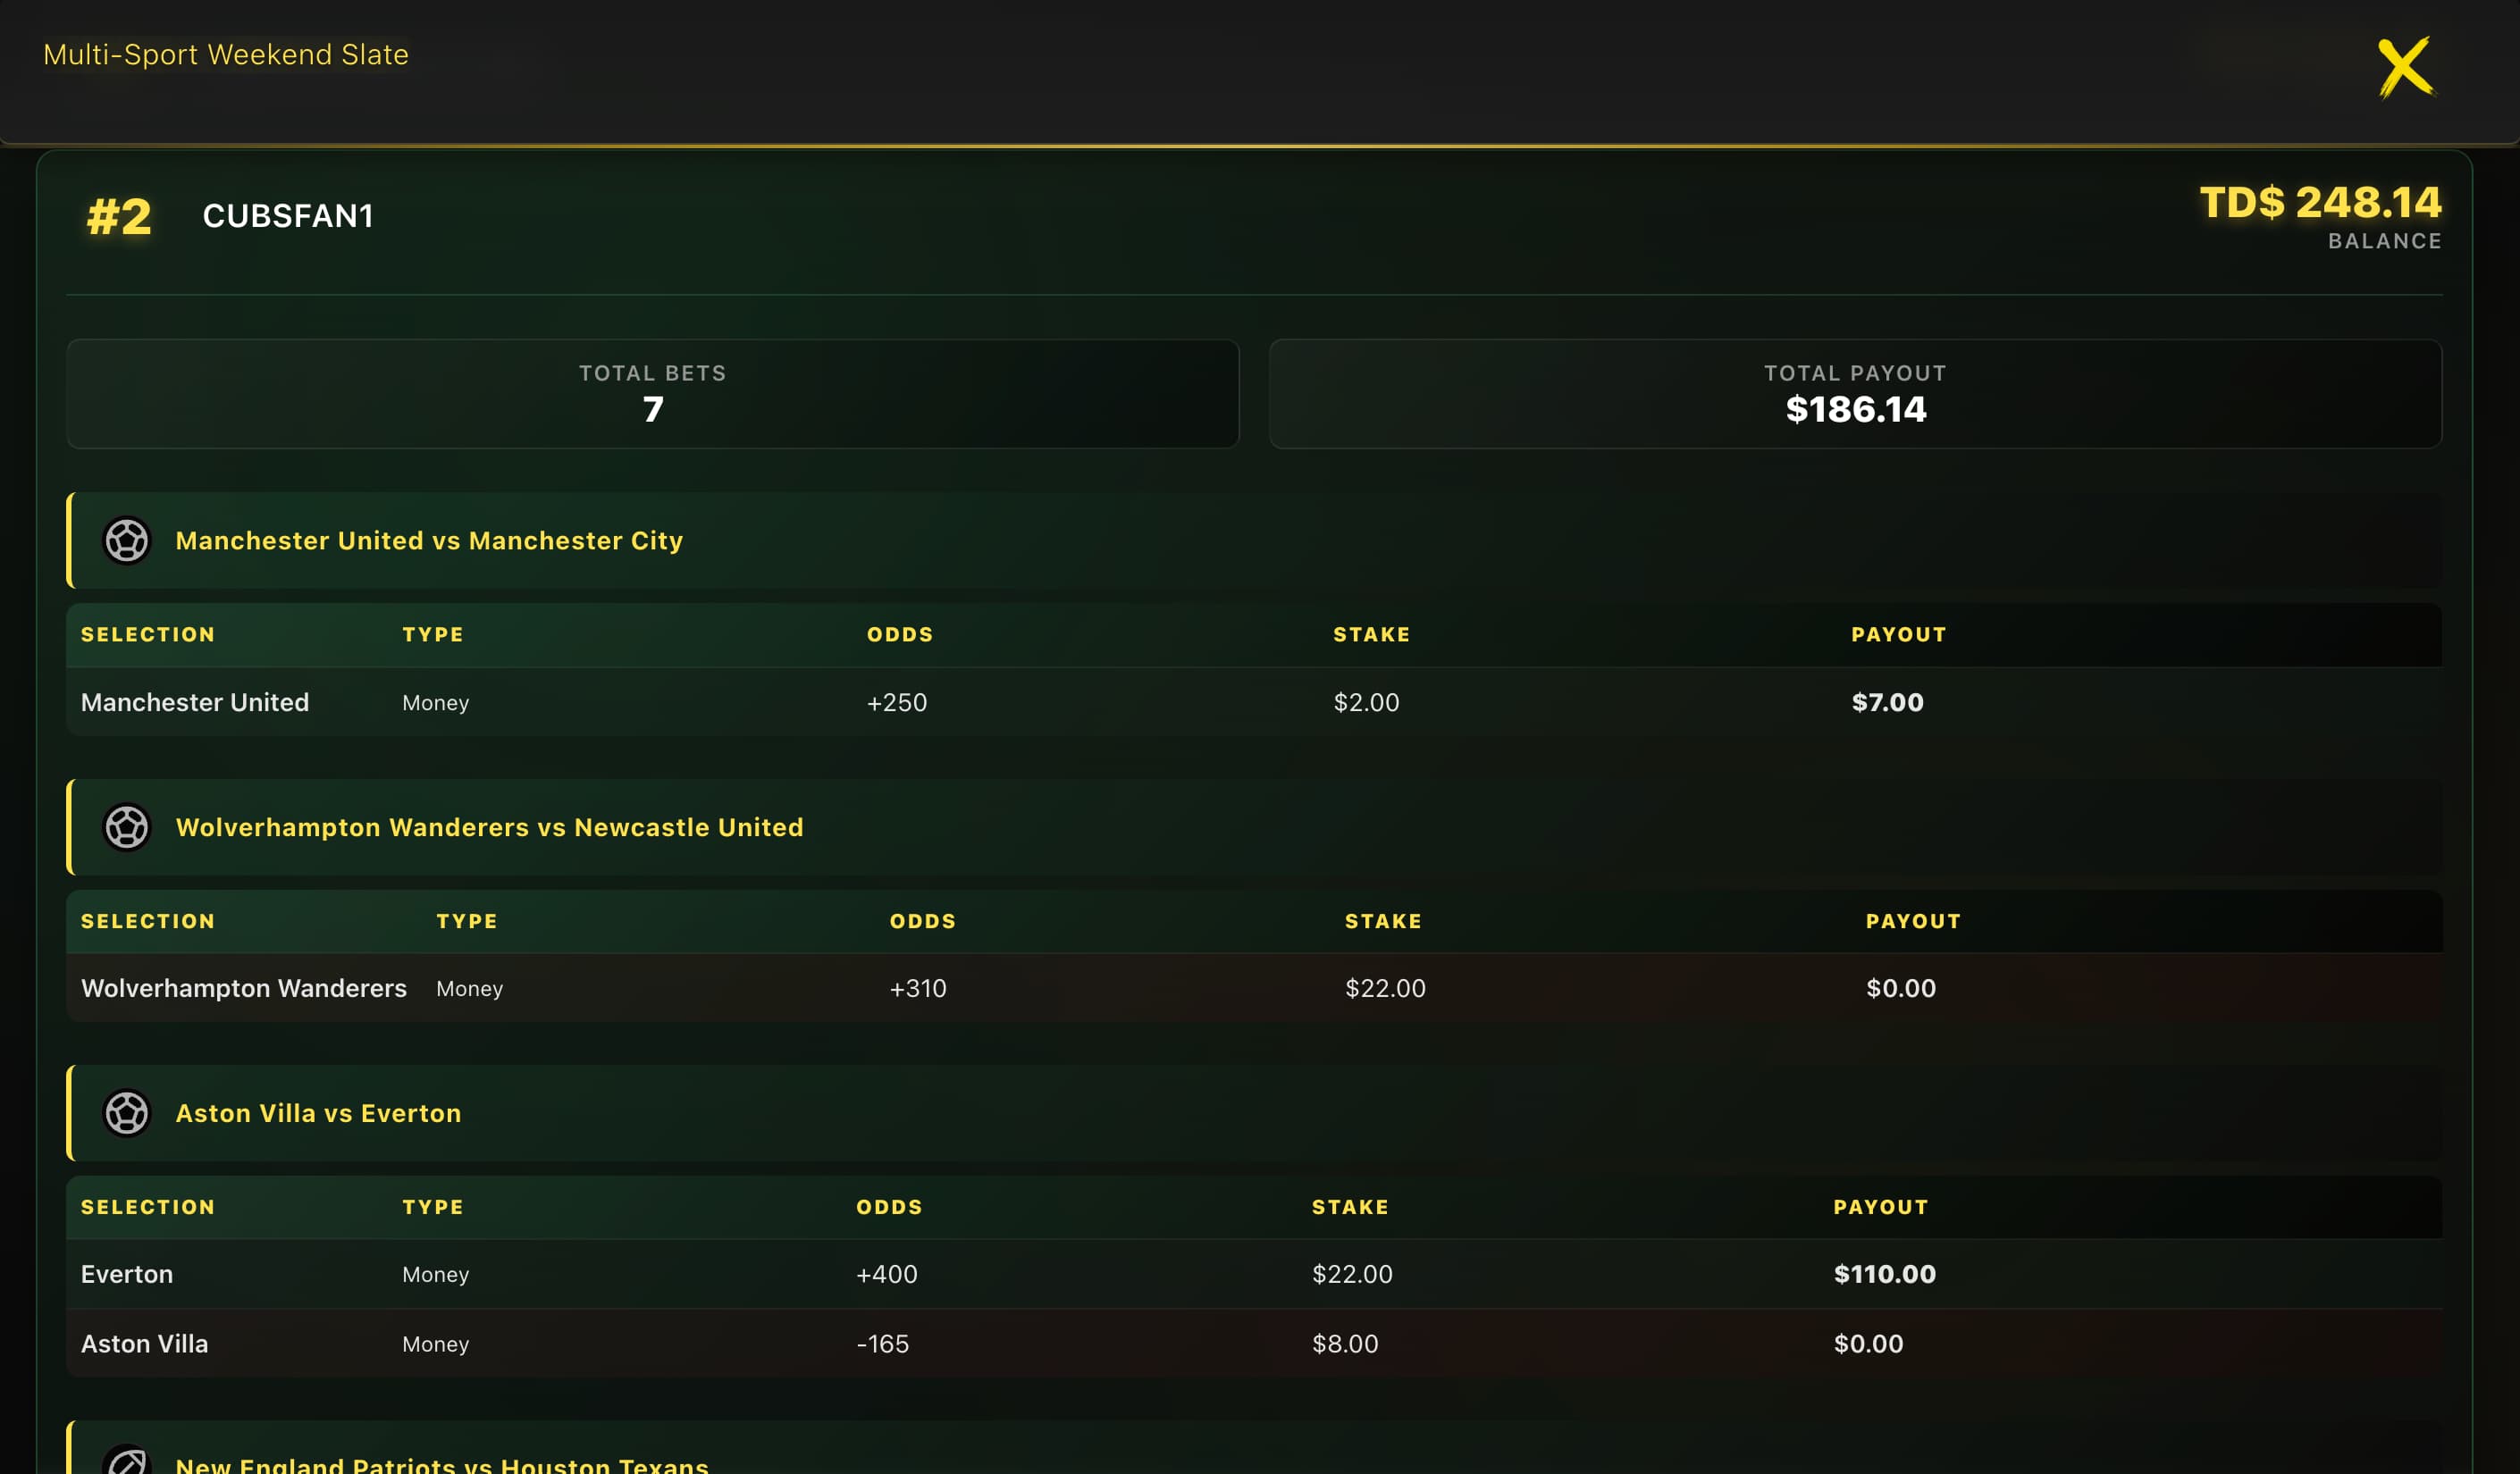Click the yellow X close icon
Viewport: 2520px width, 1474px height.
point(2405,67)
